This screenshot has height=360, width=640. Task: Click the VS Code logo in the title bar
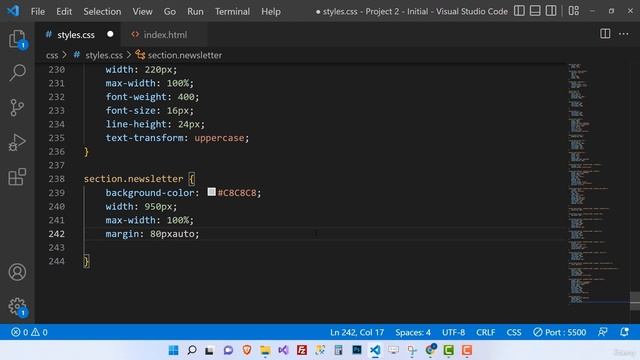click(x=13, y=11)
